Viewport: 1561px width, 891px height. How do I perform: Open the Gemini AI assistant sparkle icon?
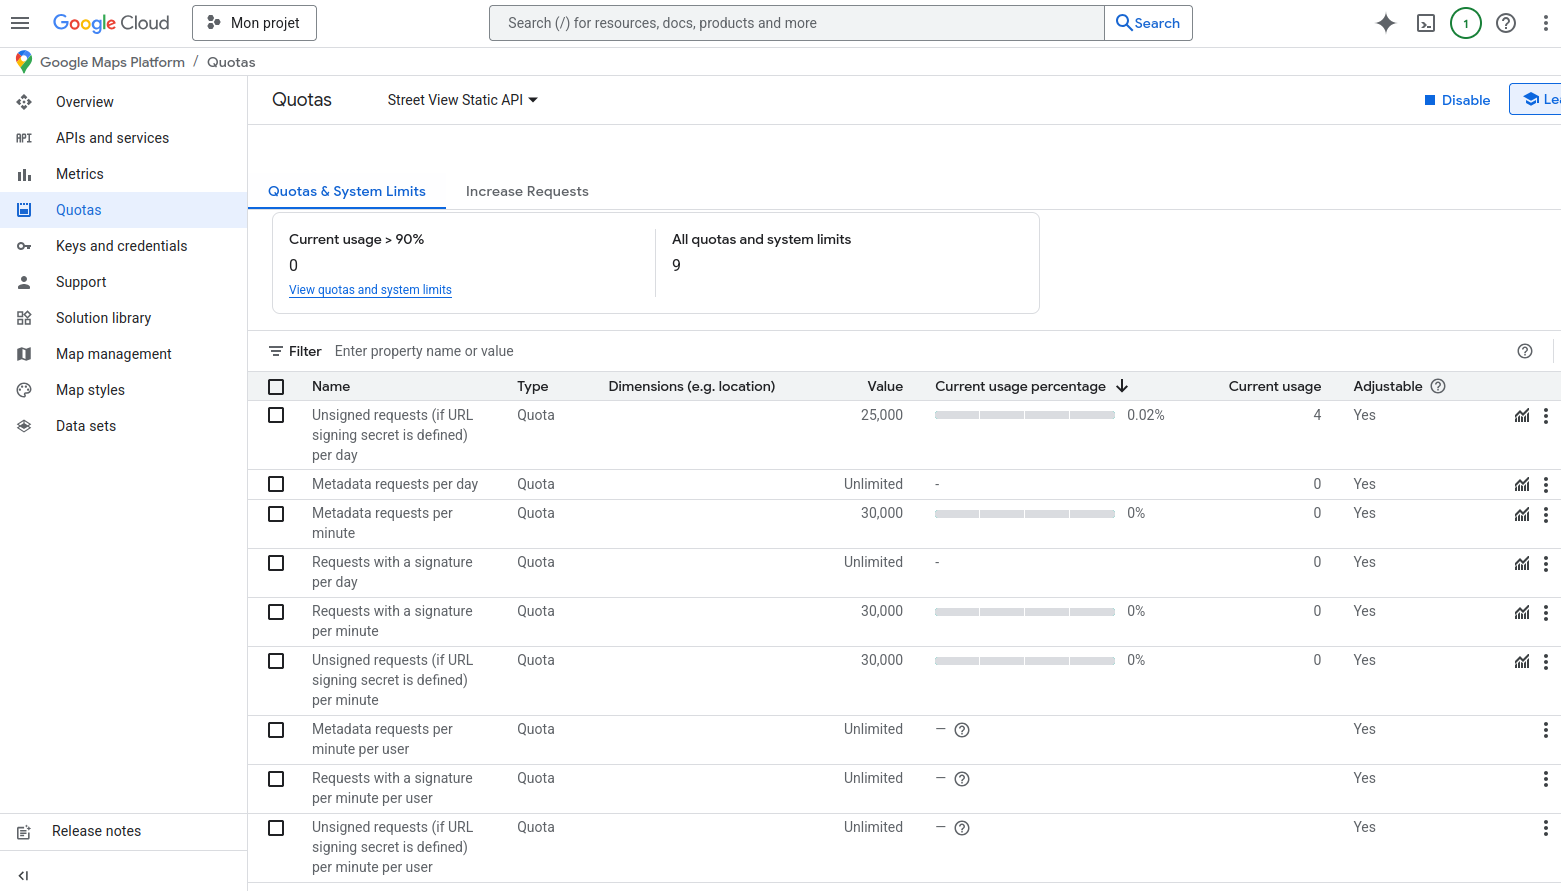(x=1385, y=23)
